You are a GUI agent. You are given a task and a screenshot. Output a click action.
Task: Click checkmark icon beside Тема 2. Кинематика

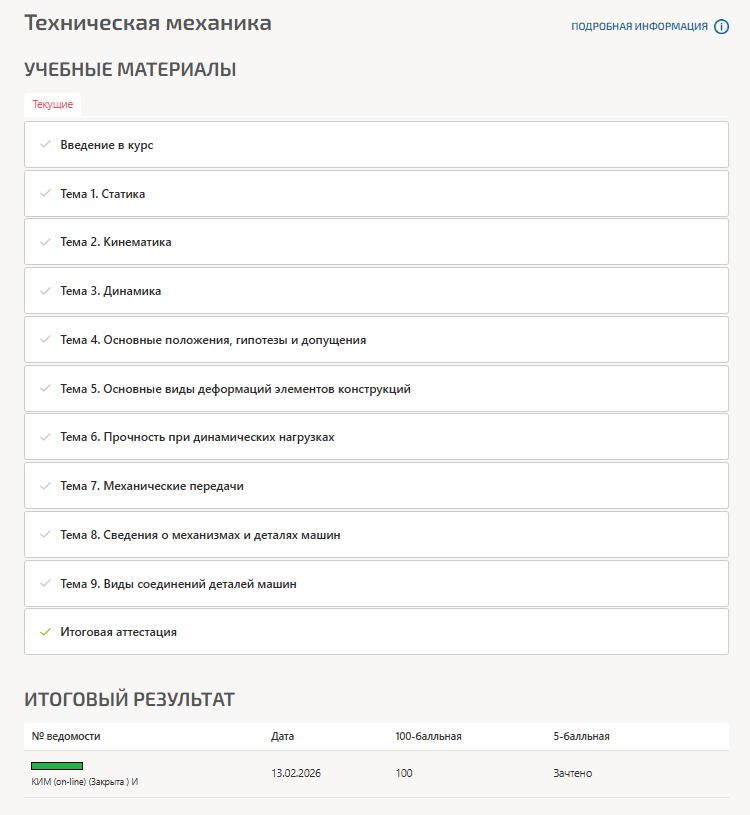45,242
